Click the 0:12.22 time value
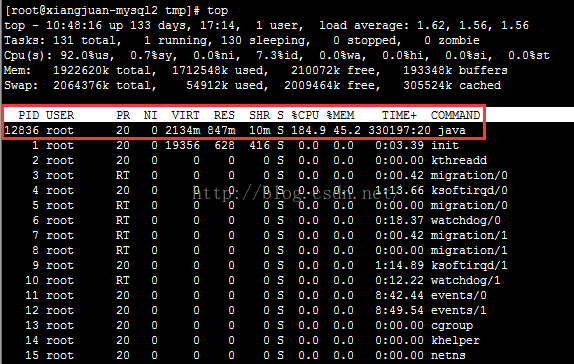Viewport: 574px width, 364px height. pos(399,281)
